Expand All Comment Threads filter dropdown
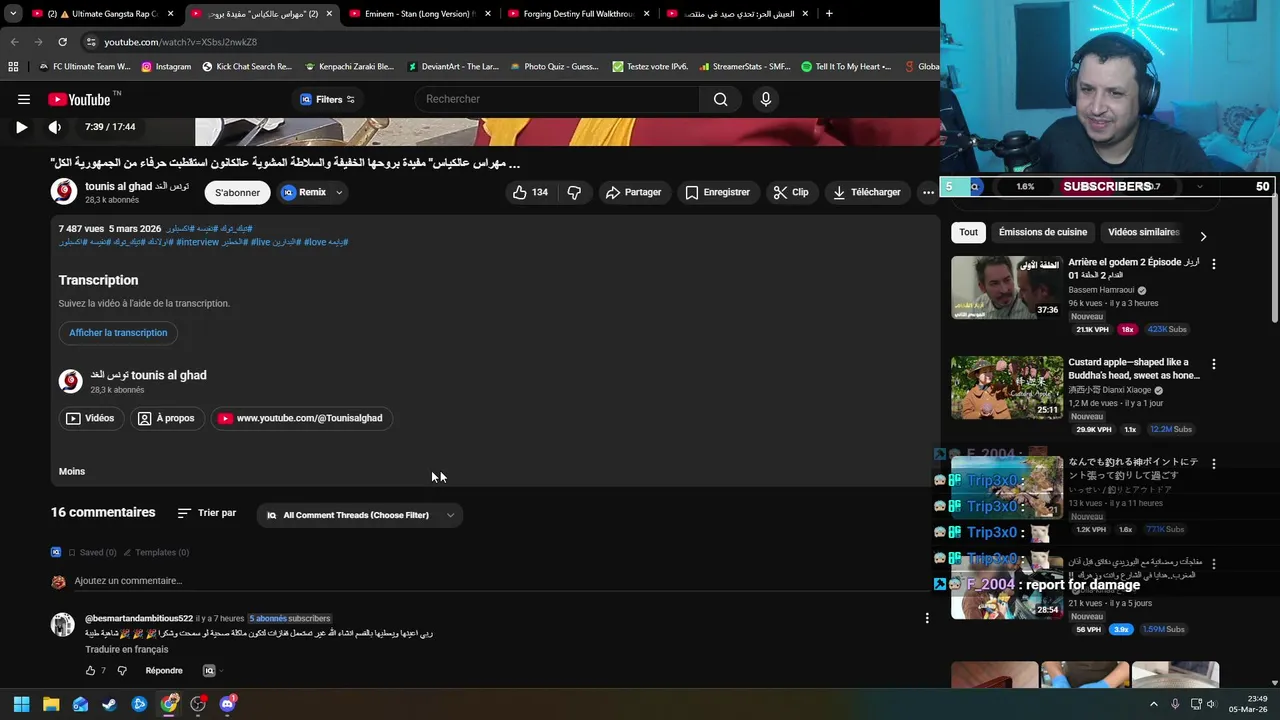Screen dimensions: 1280x720 pos(360,515)
